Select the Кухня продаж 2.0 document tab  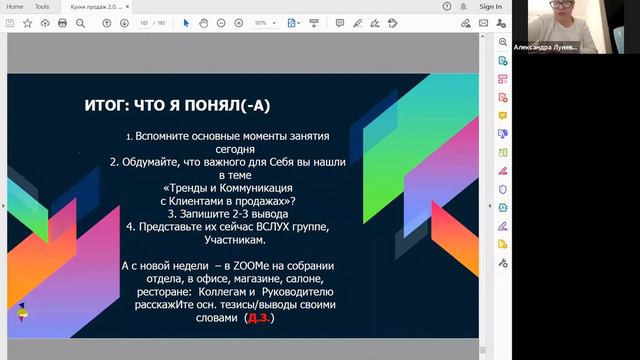96,7
